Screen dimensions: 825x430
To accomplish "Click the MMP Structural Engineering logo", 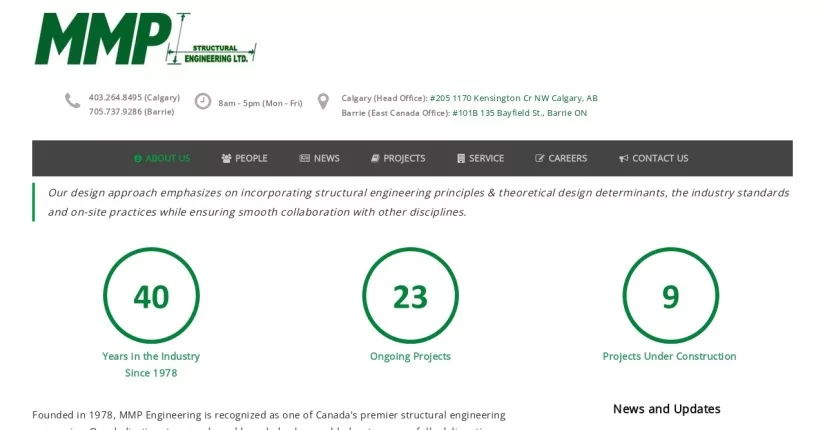I will point(145,39).
